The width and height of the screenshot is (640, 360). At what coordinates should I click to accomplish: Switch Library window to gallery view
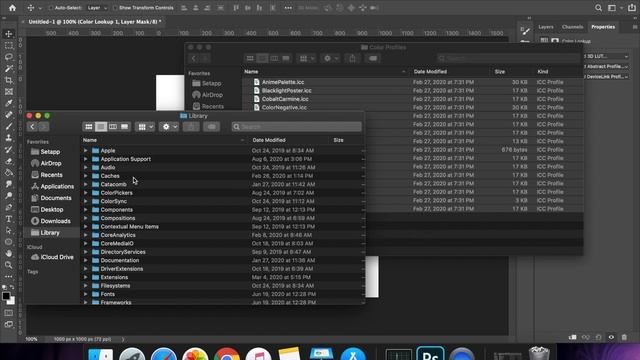pyautogui.click(x=124, y=127)
